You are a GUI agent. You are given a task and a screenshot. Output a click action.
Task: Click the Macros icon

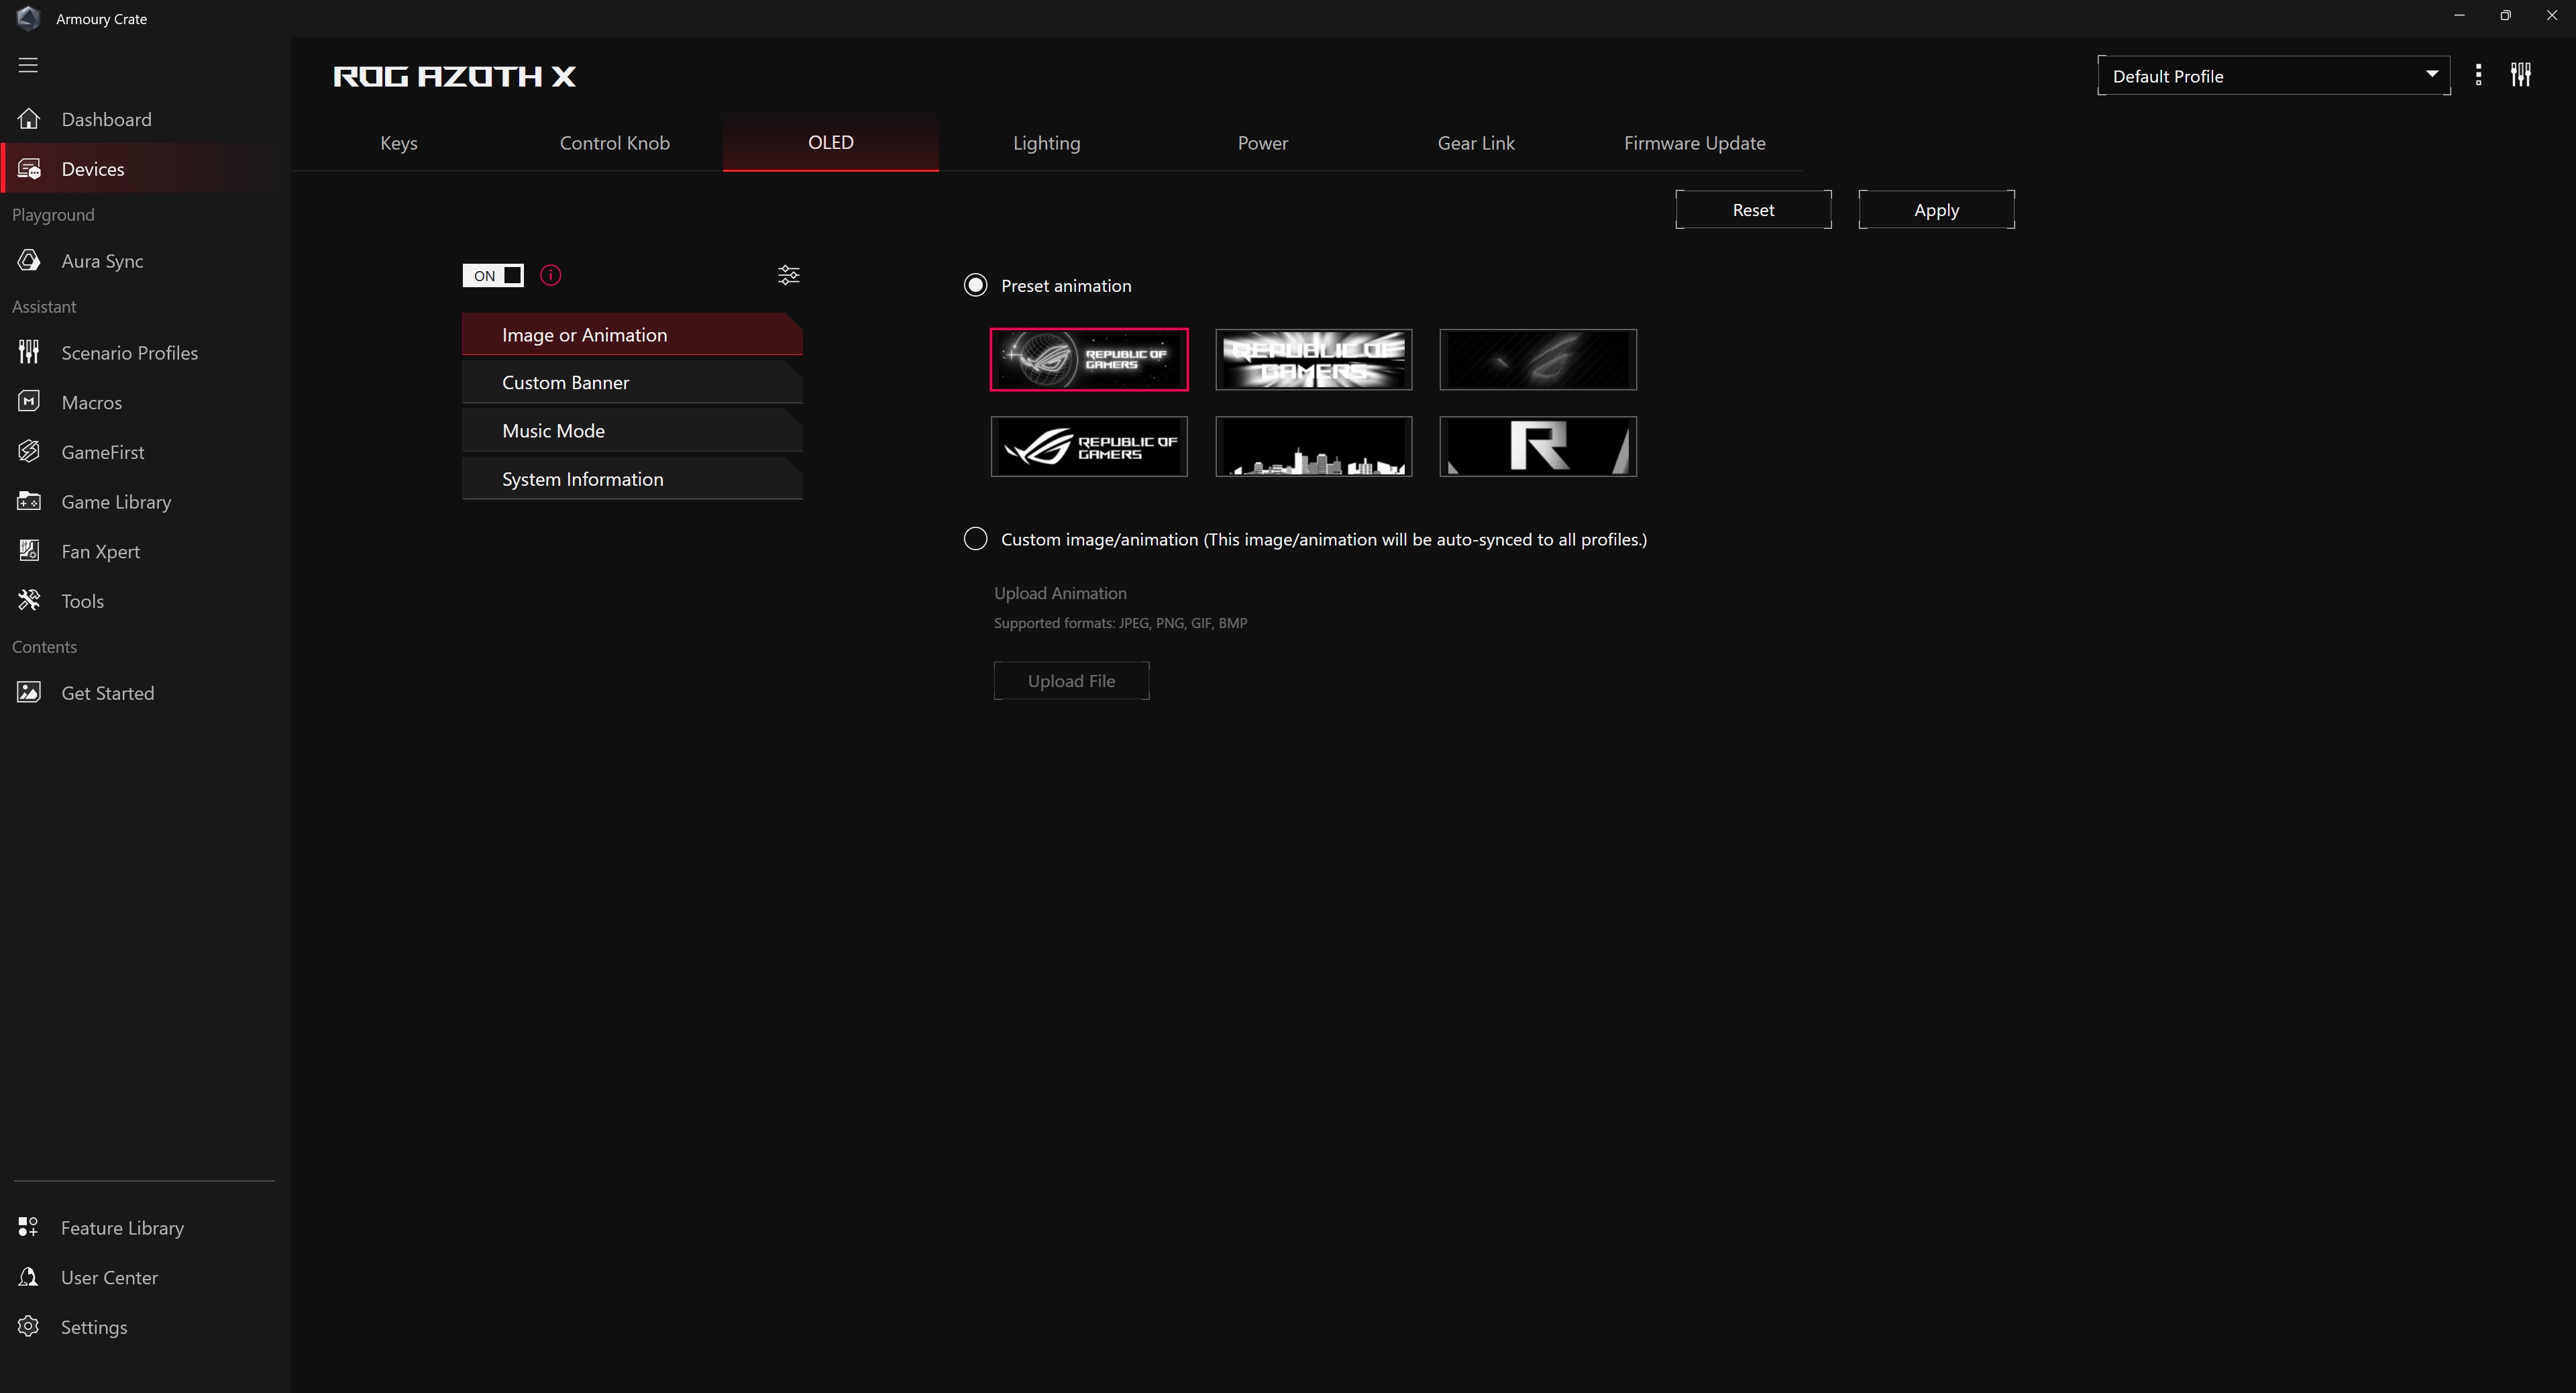click(x=29, y=402)
